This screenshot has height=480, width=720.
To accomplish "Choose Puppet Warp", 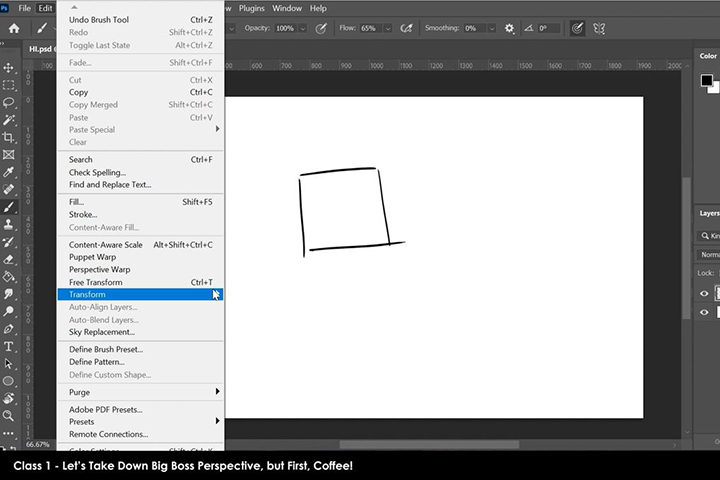I will [x=140, y=257].
